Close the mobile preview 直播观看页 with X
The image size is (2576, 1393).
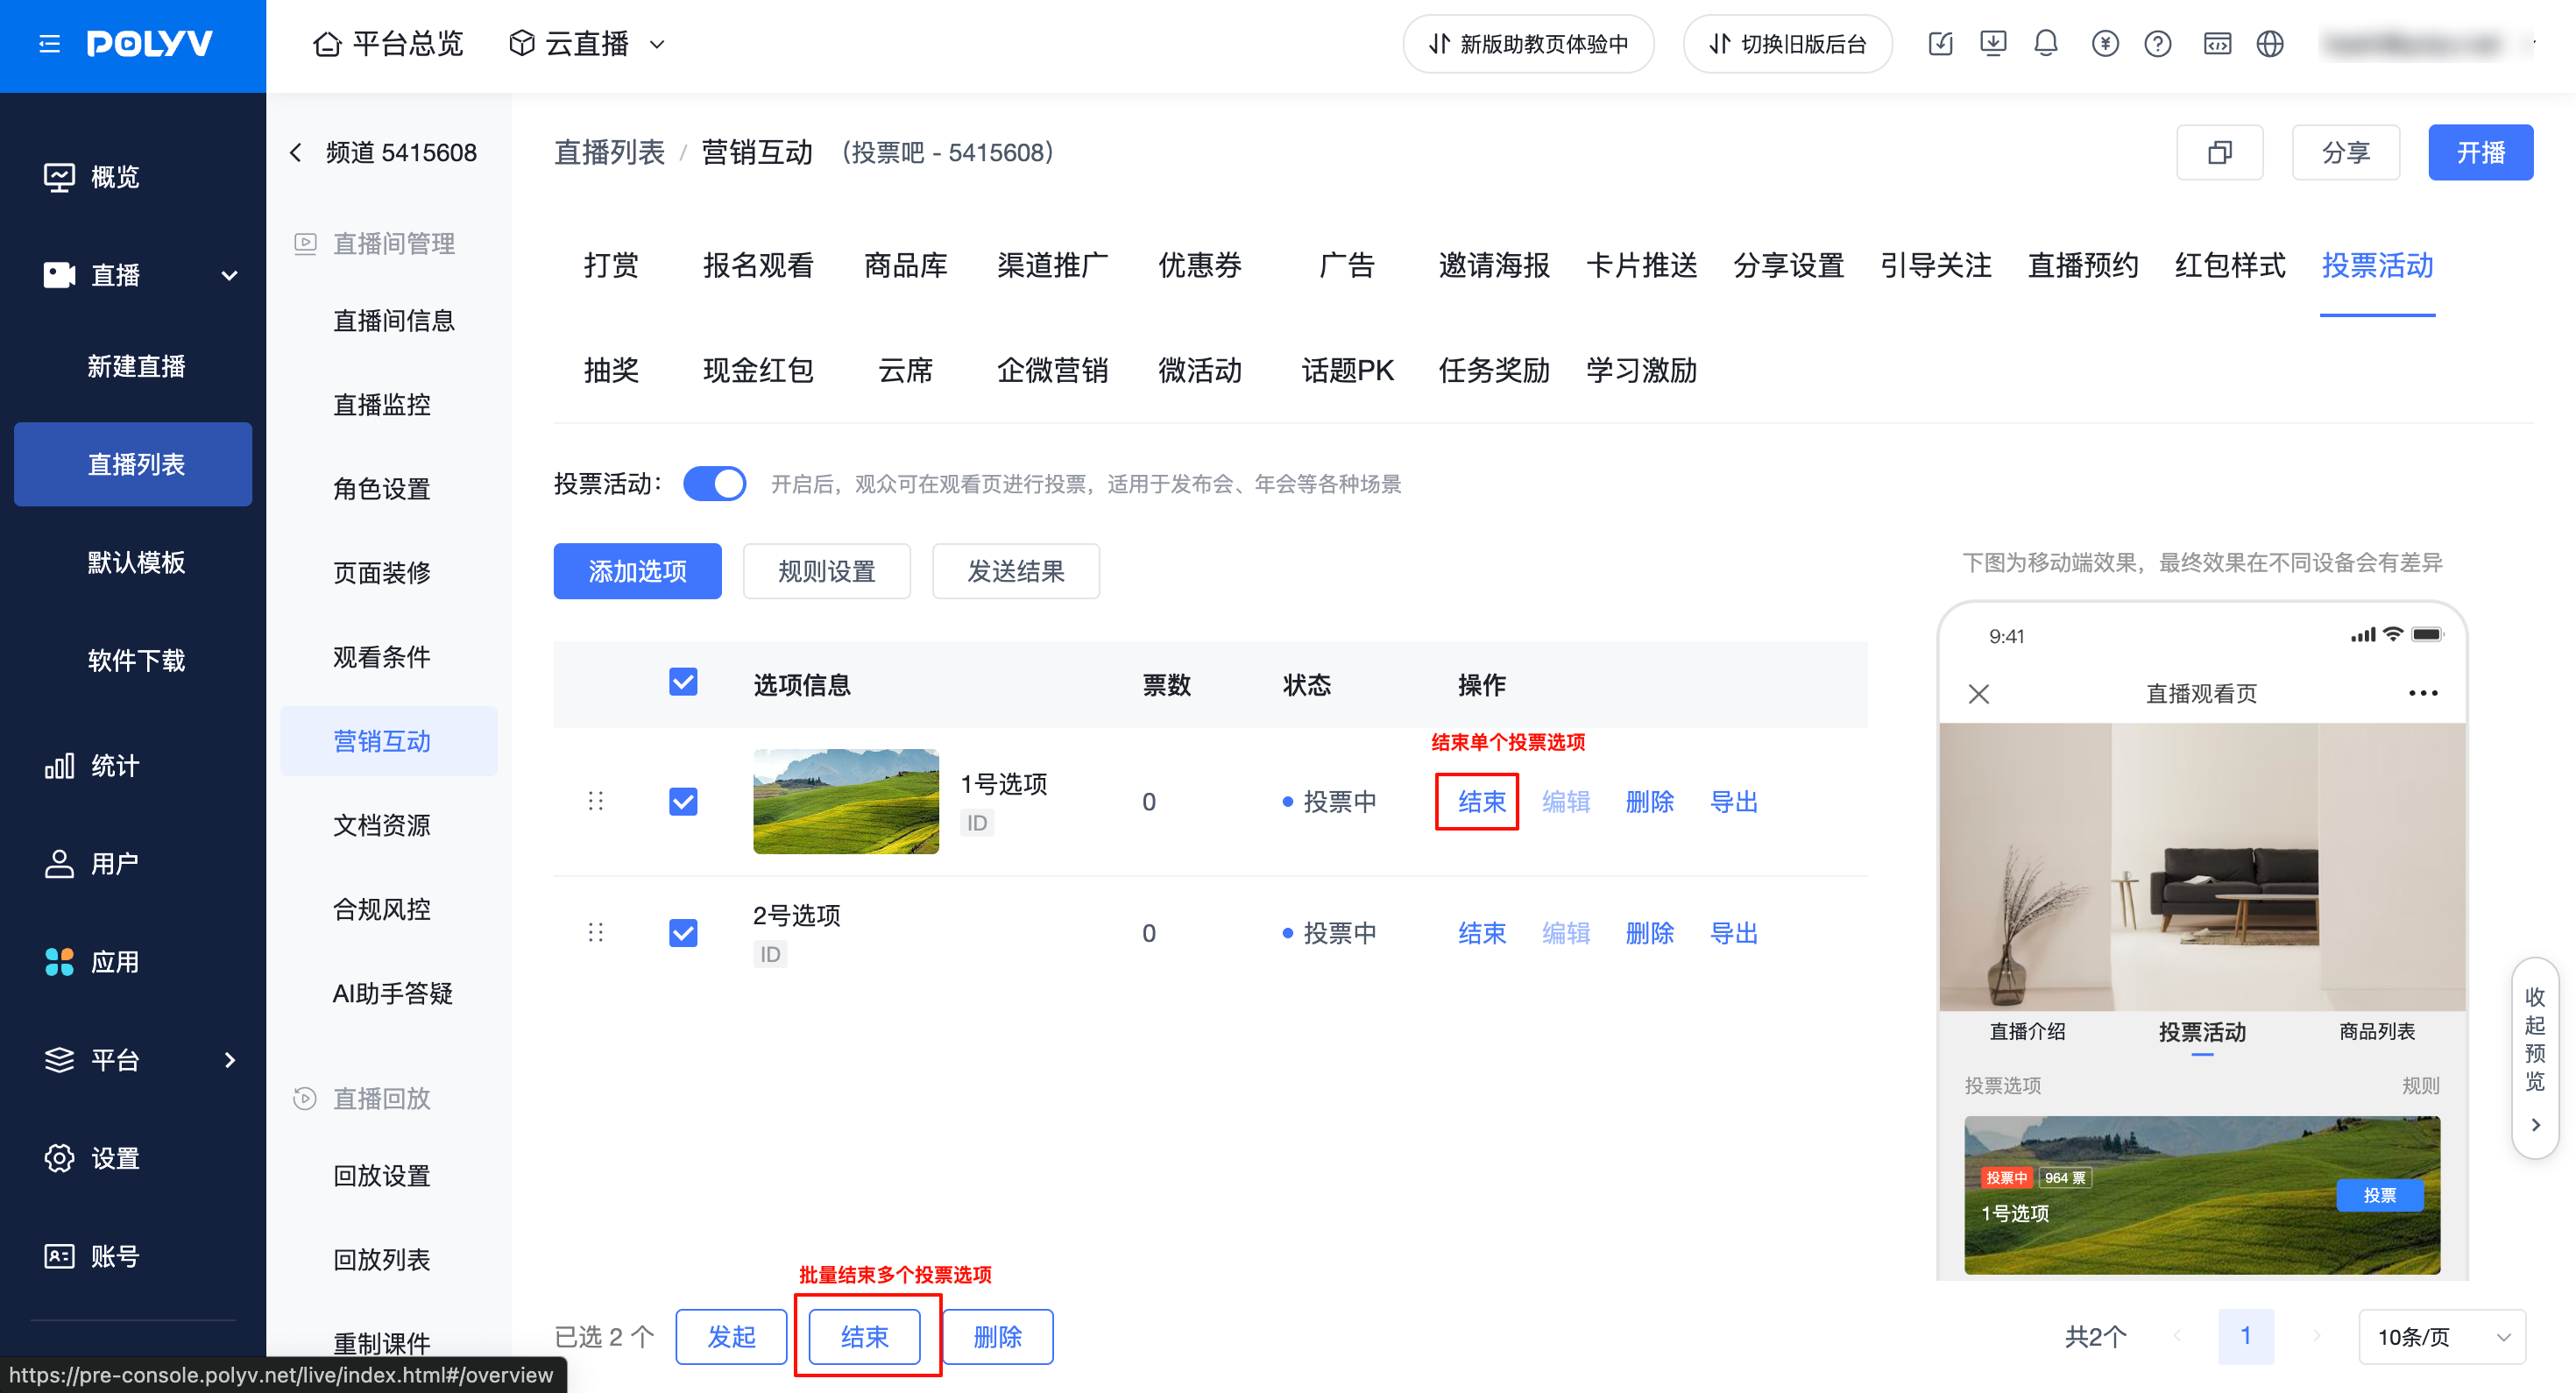[1978, 693]
